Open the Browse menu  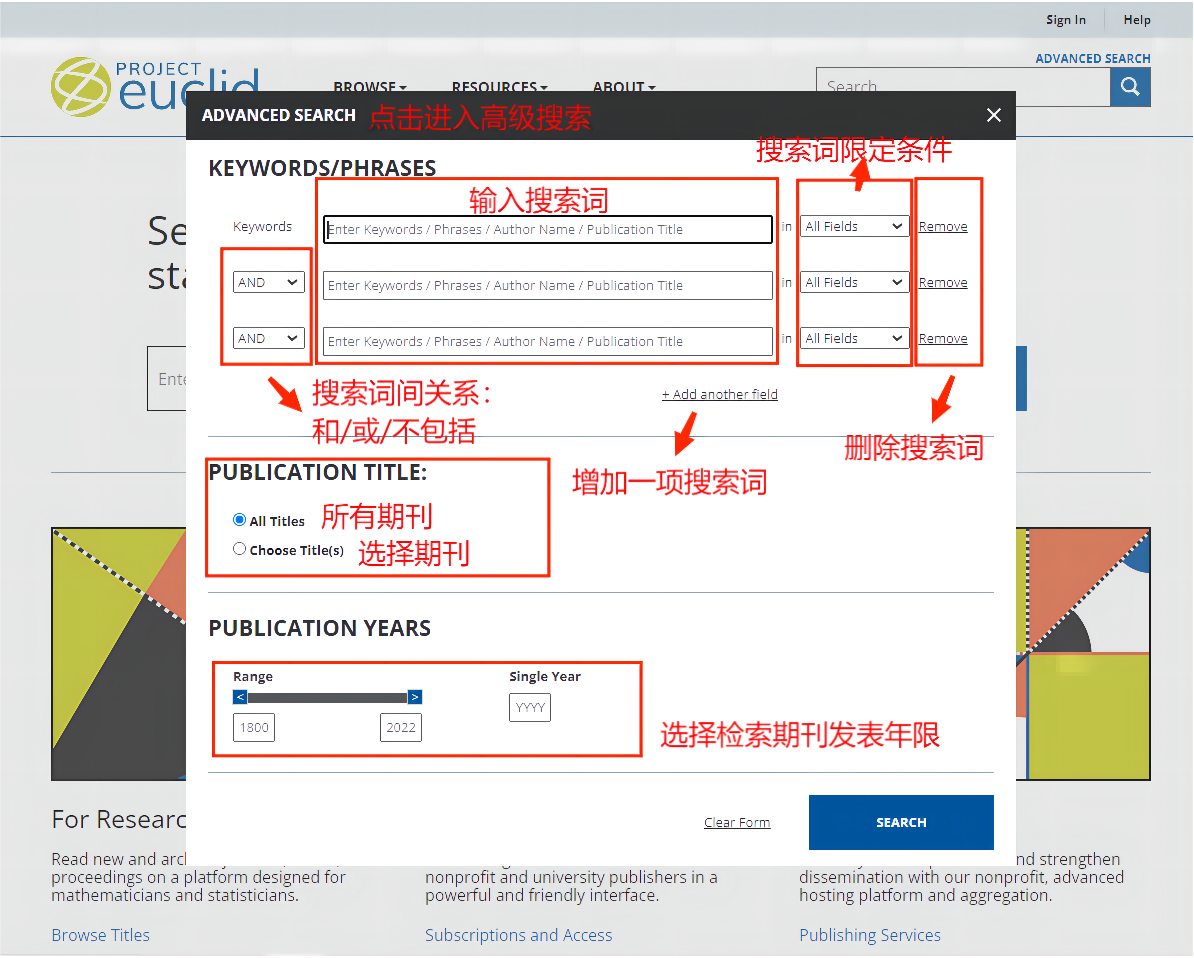369,87
